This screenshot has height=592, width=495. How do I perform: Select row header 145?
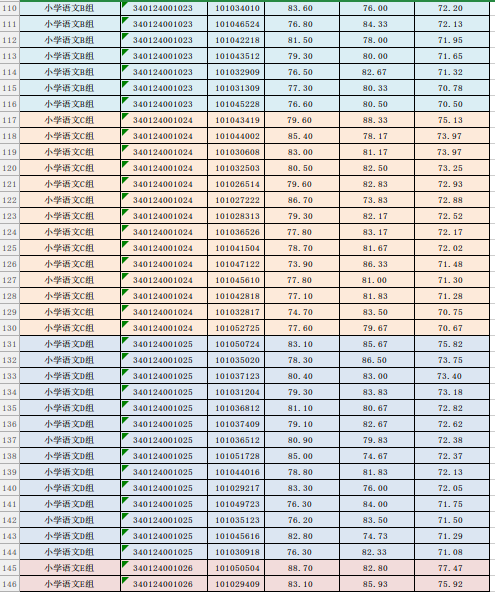(x=9, y=568)
